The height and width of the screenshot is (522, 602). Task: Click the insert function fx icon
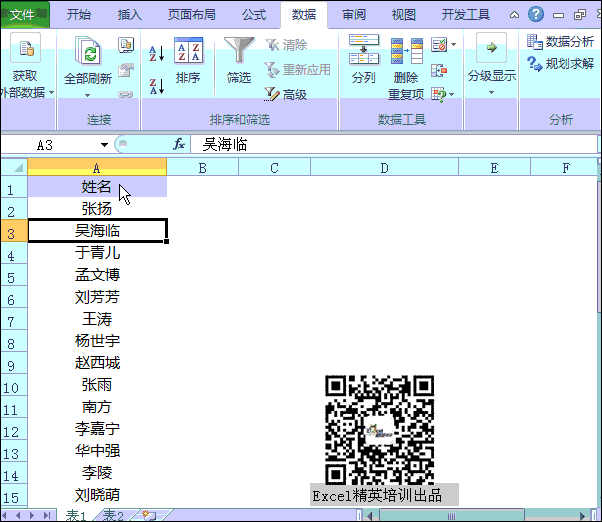click(x=179, y=145)
